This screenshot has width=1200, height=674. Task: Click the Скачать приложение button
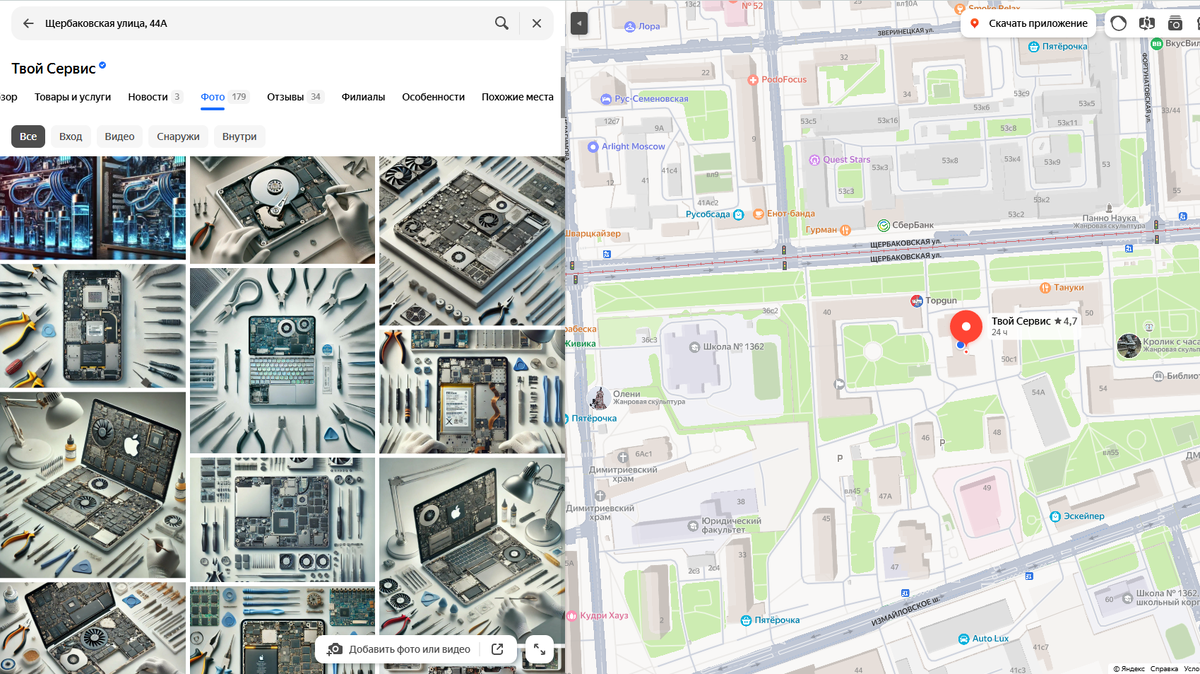1029,23
